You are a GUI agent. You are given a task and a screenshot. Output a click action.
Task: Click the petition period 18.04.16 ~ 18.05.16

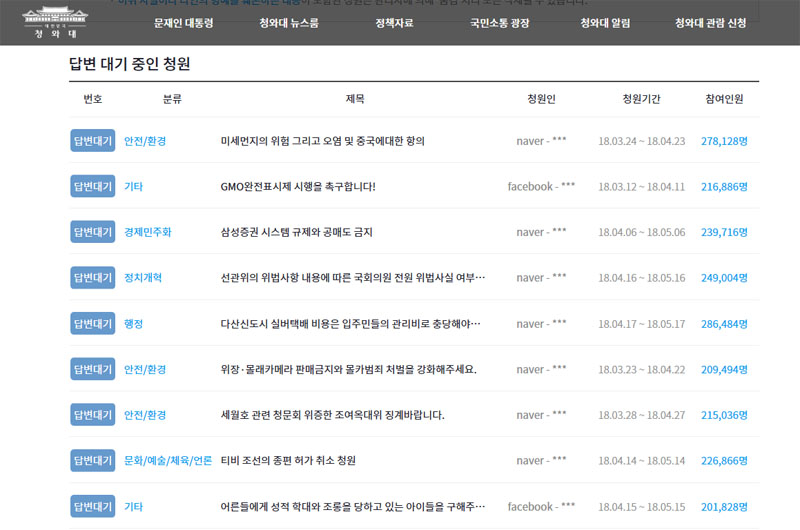(x=642, y=277)
